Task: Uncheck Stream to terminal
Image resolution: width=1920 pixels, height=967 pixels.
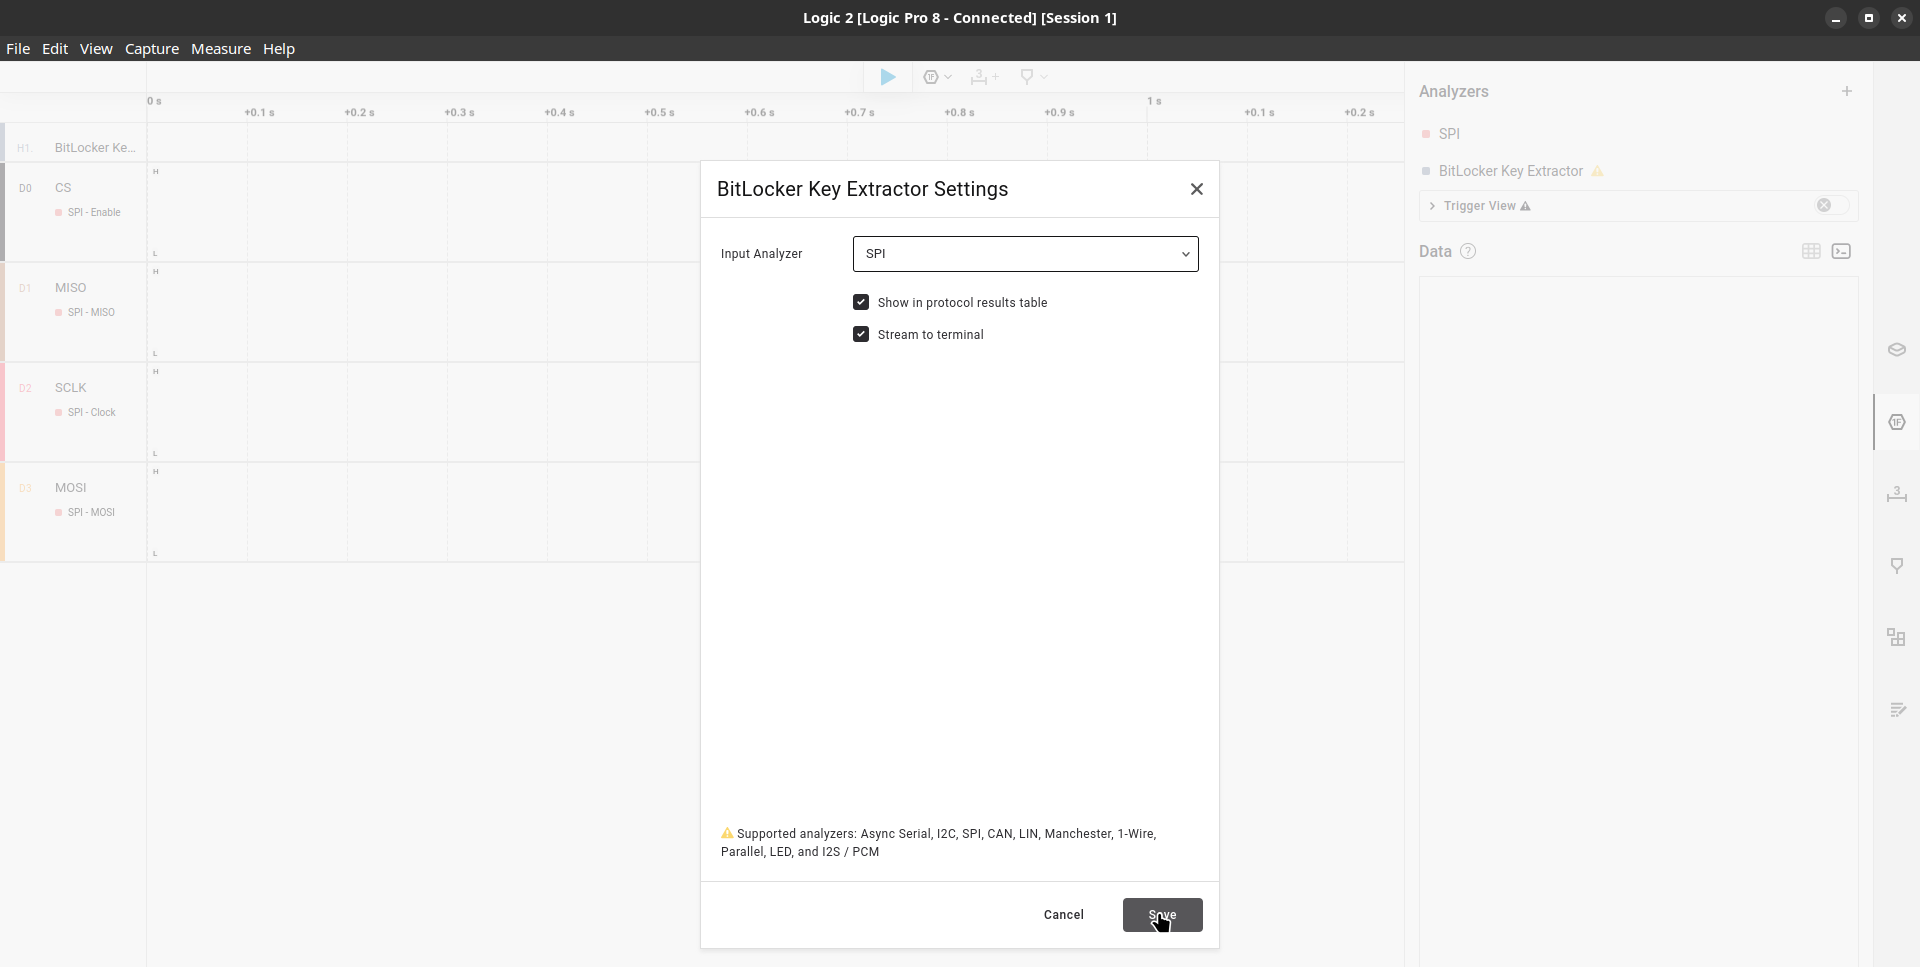Action: click(861, 334)
